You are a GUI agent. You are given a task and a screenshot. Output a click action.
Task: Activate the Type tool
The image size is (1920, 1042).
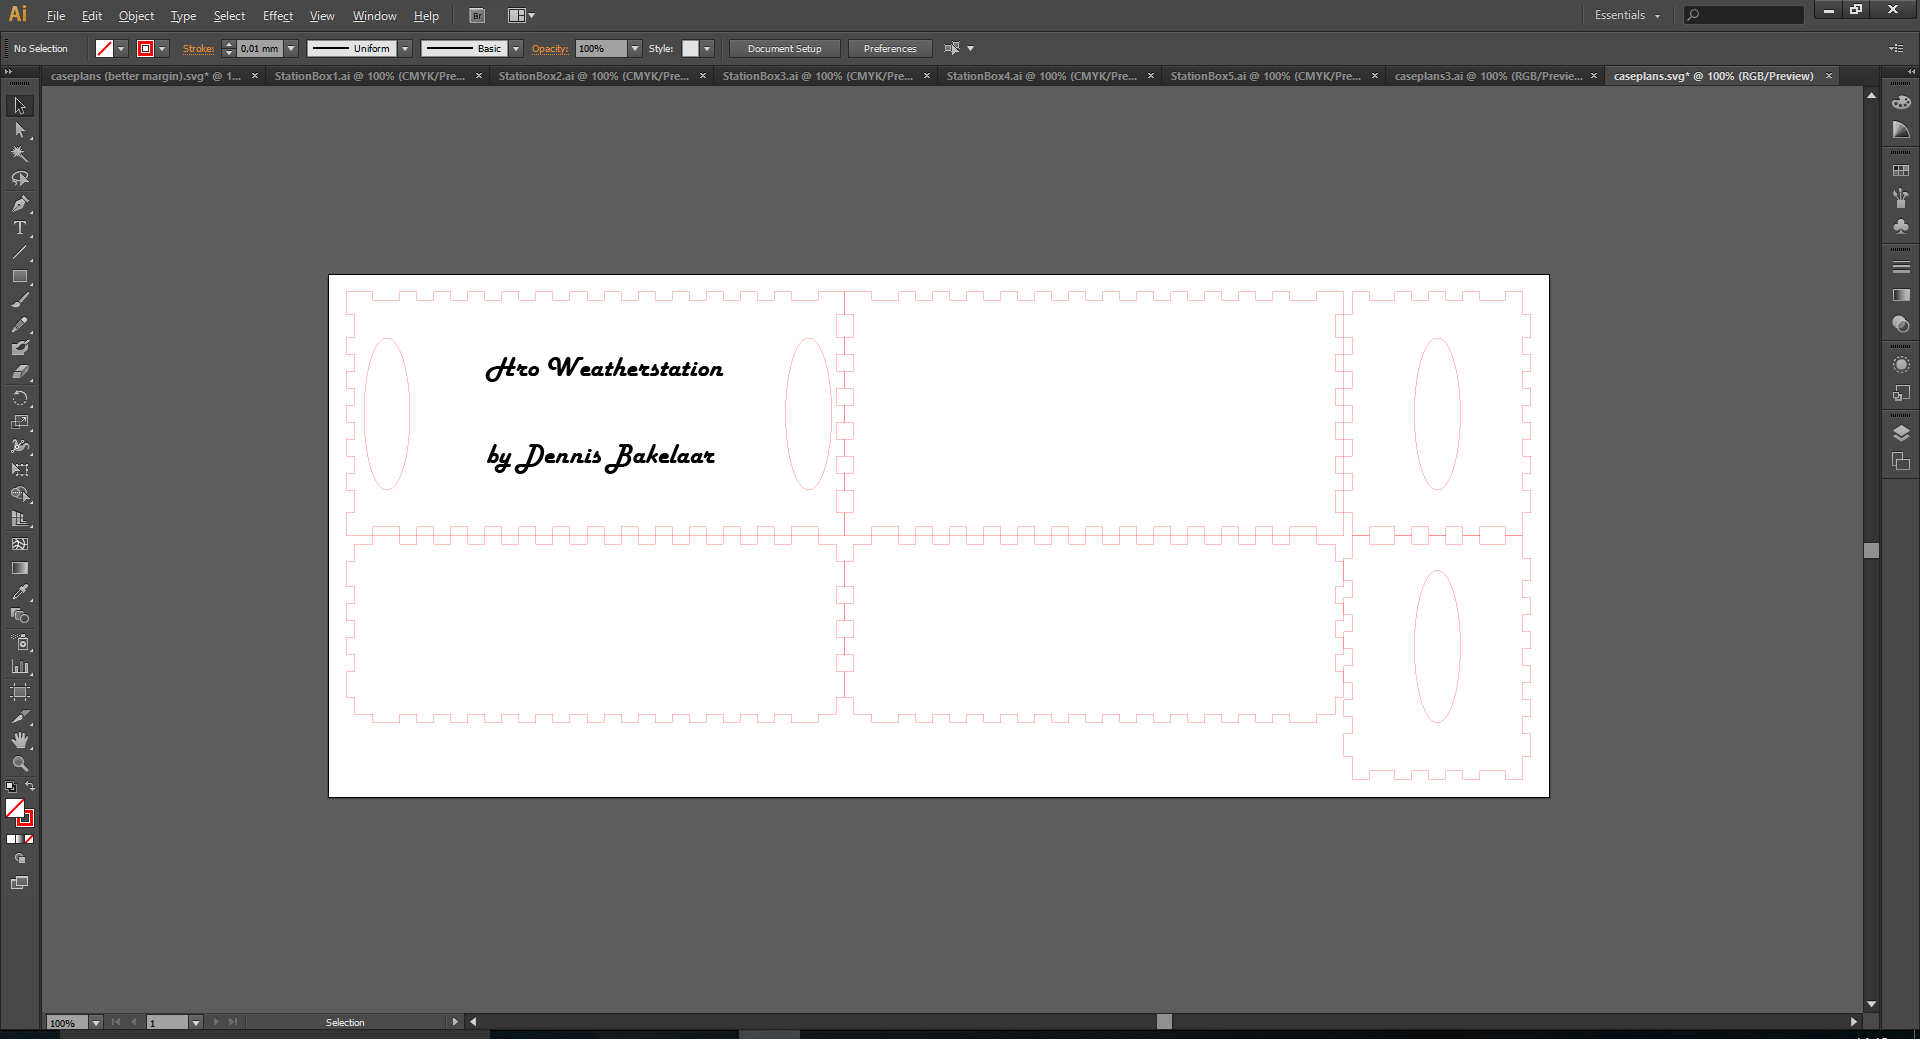[20, 228]
